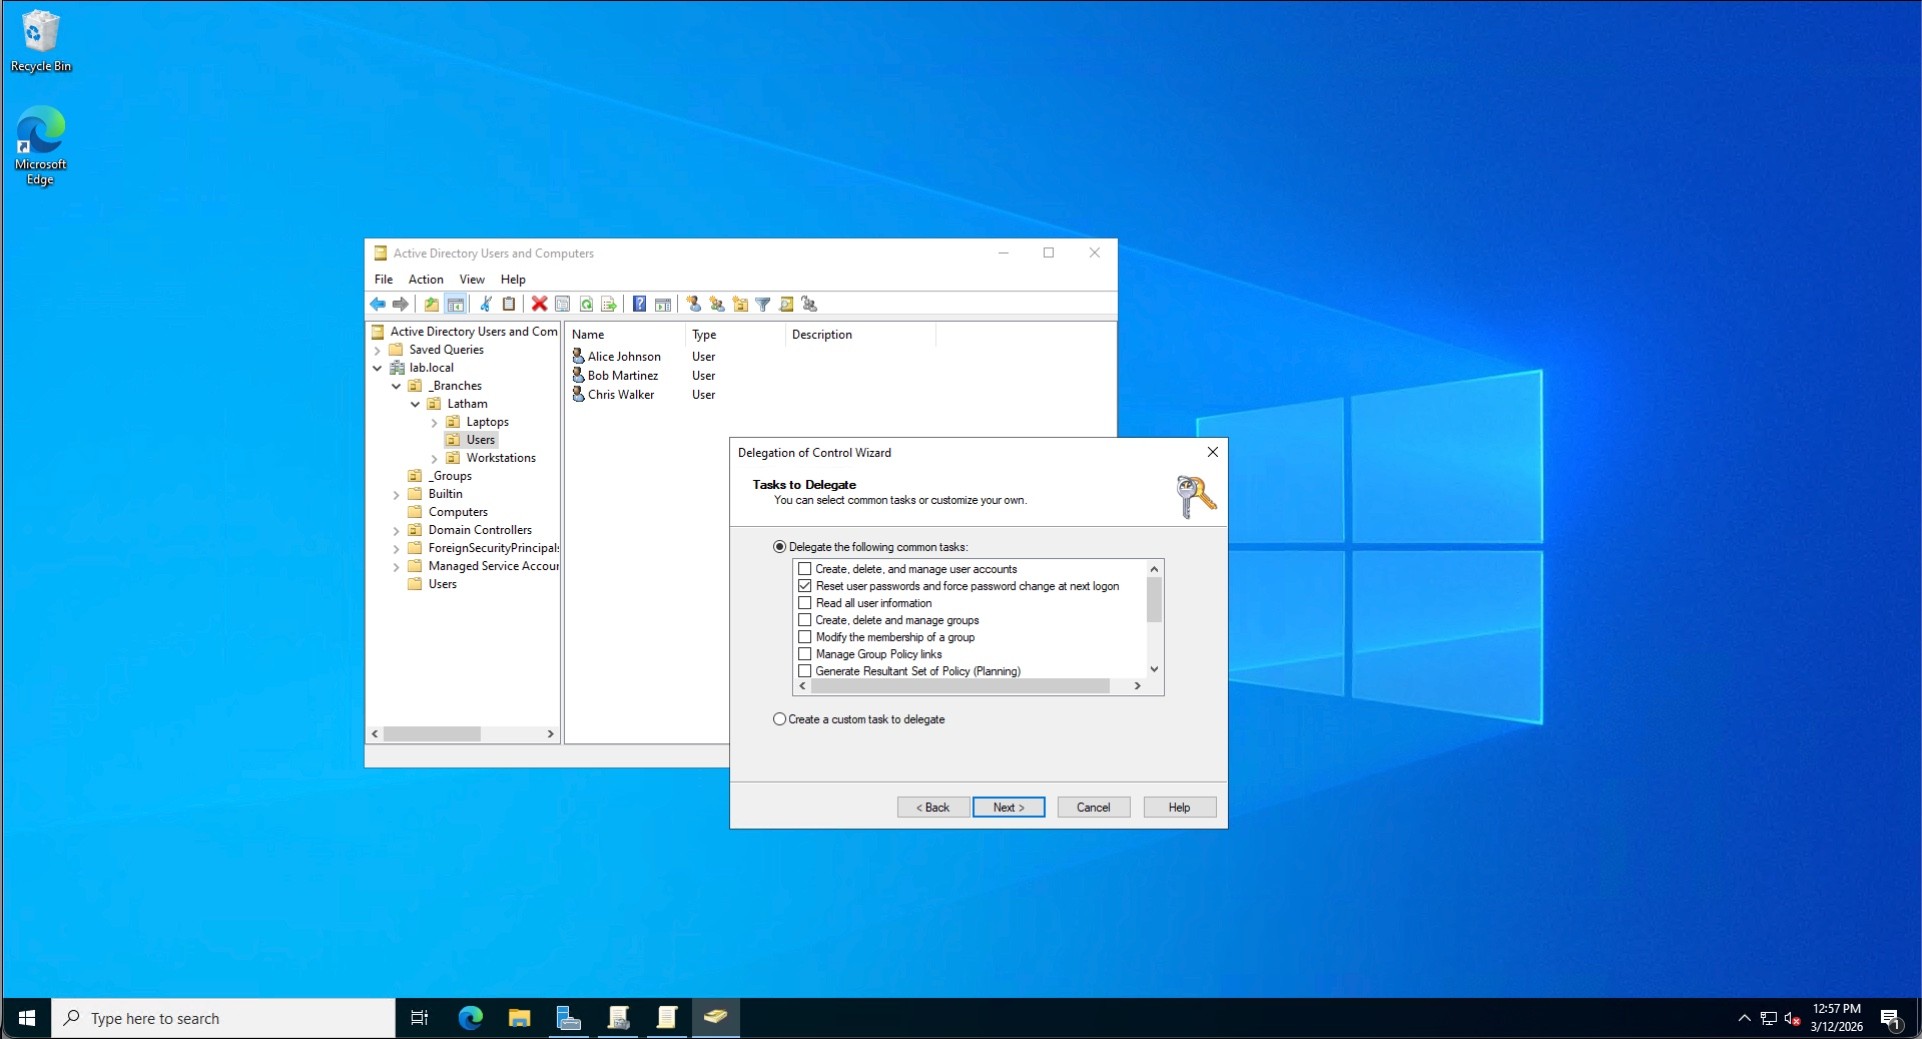Click the task list vertical scrollbar down arrow
The width and height of the screenshot is (1922, 1039).
click(1154, 670)
